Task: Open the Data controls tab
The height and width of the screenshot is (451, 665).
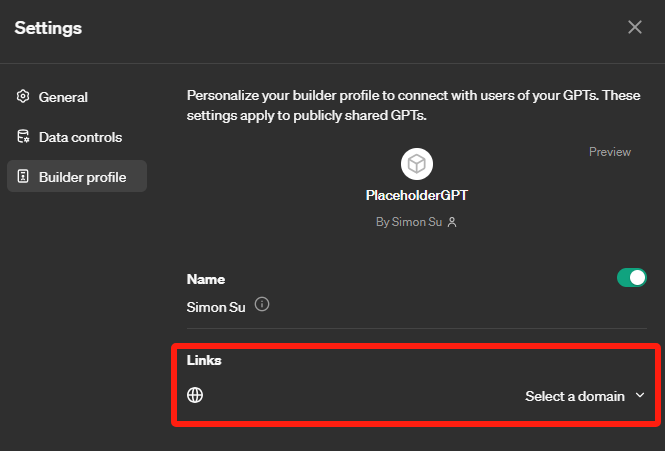Action: click(x=80, y=137)
